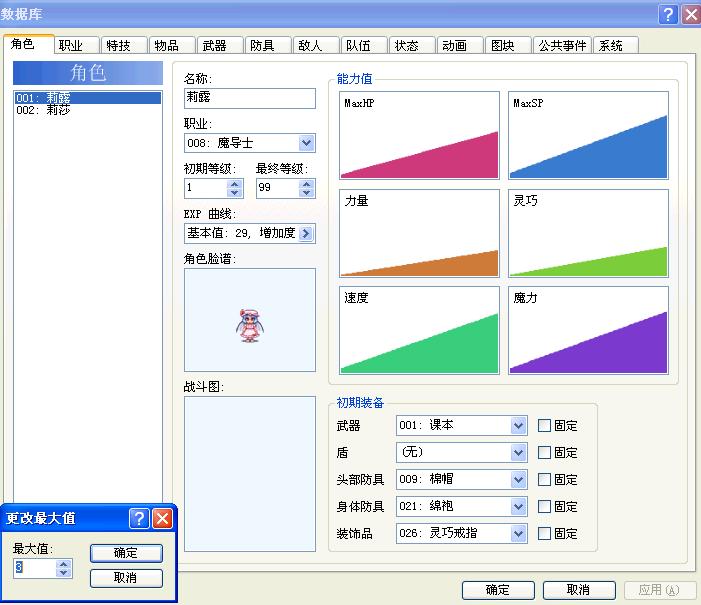Decrease 最终等级 with the down arrow
Viewport: 701px width, 605px height.
pos(306,193)
